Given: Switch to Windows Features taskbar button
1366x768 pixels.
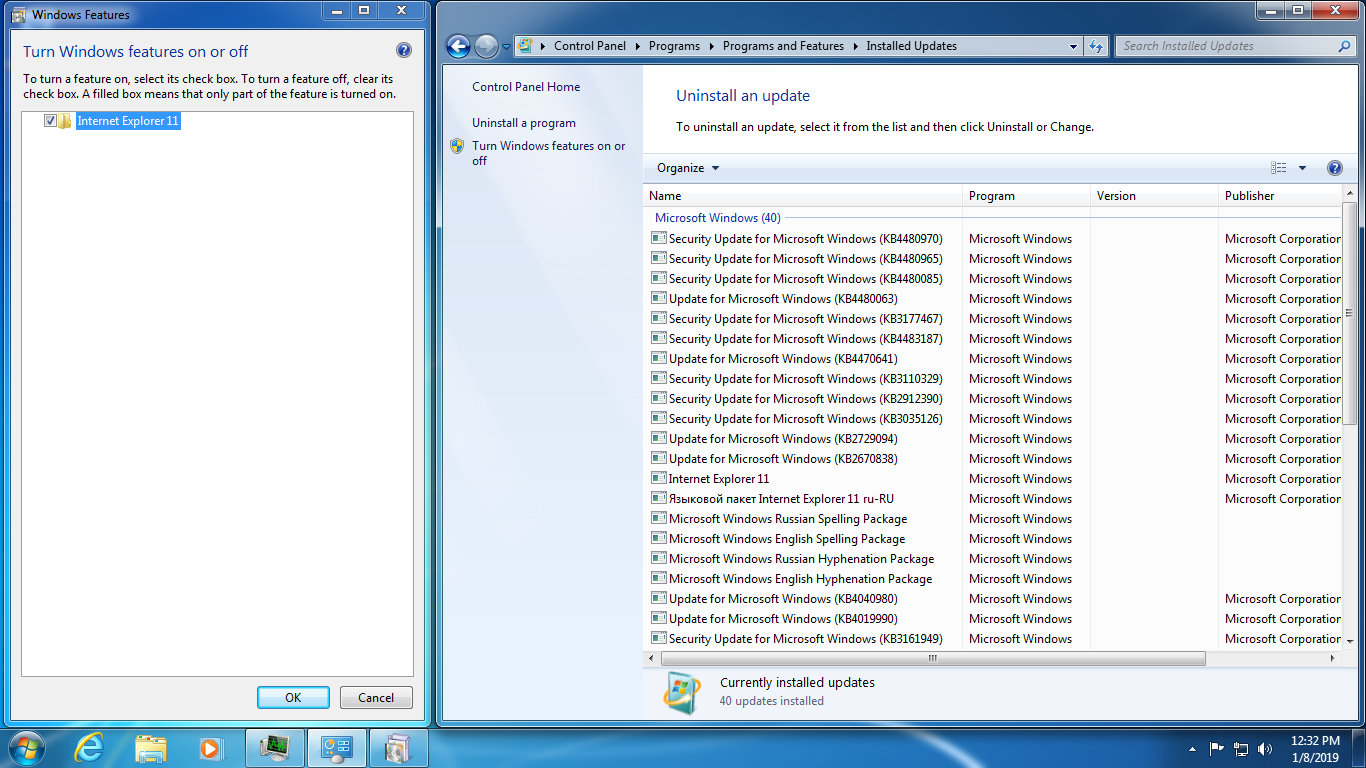Looking at the screenshot, I should click(398, 747).
